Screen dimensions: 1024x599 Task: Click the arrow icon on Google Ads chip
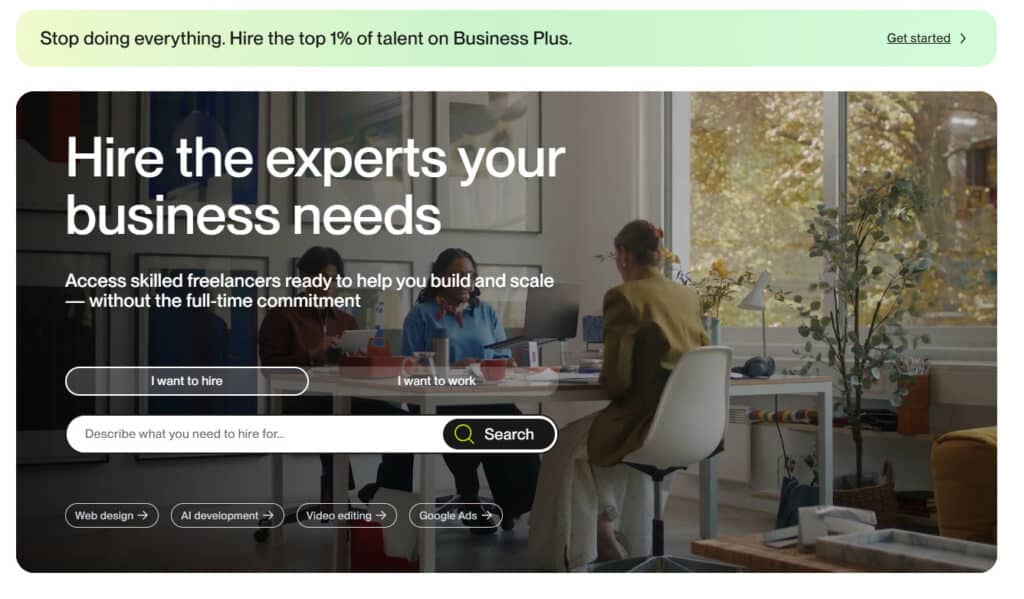pyautogui.click(x=487, y=515)
